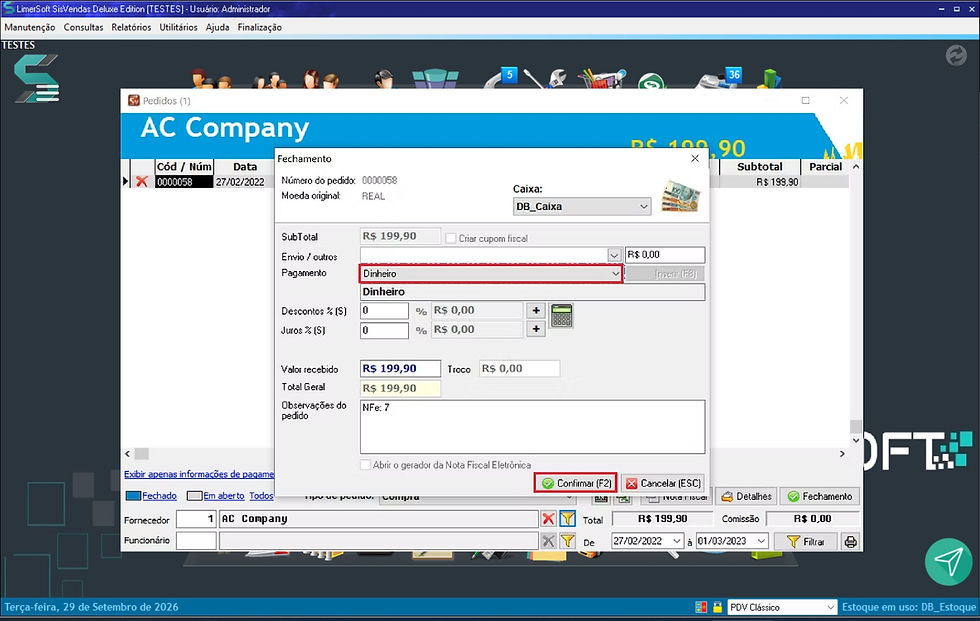Click the green paper plane send button

(948, 562)
